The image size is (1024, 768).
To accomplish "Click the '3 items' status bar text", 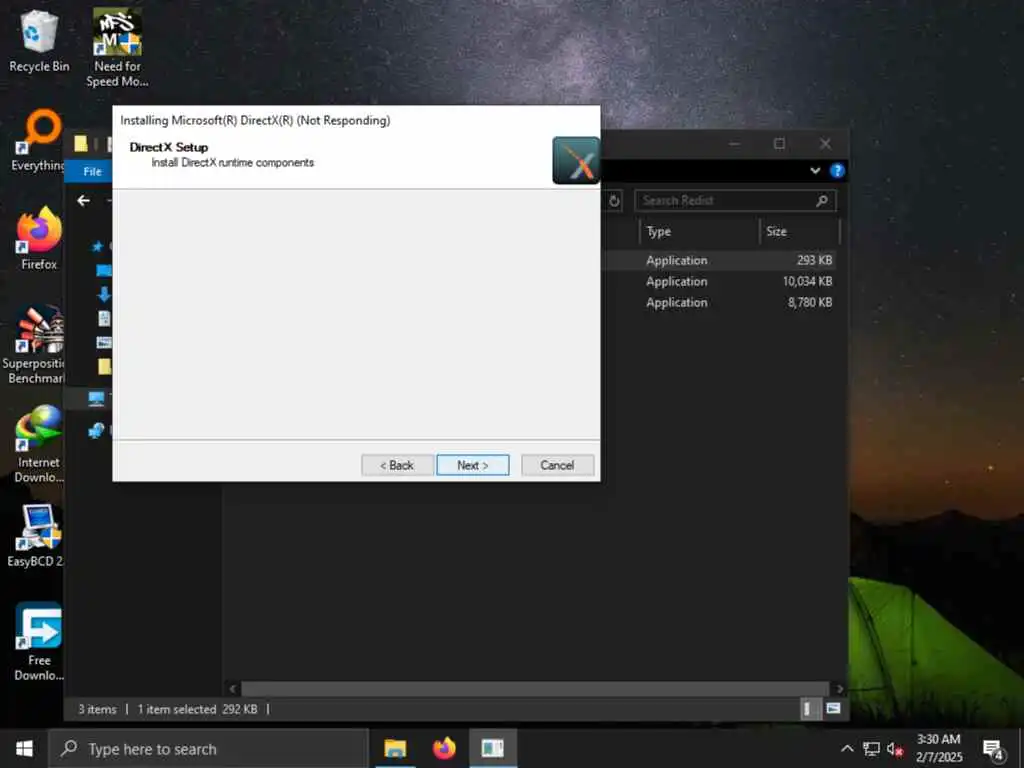I will coord(97,709).
